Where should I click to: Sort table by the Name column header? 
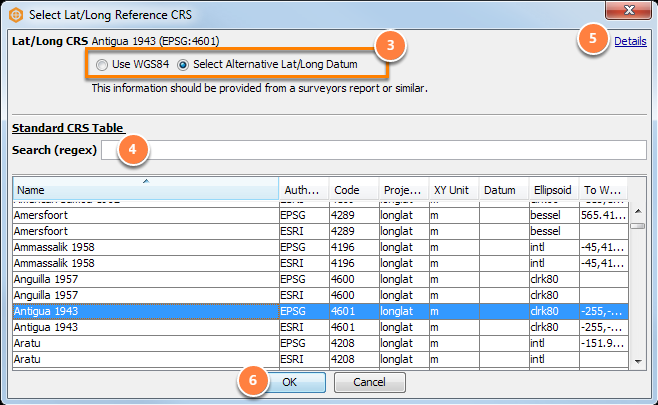pyautogui.click(x=146, y=189)
